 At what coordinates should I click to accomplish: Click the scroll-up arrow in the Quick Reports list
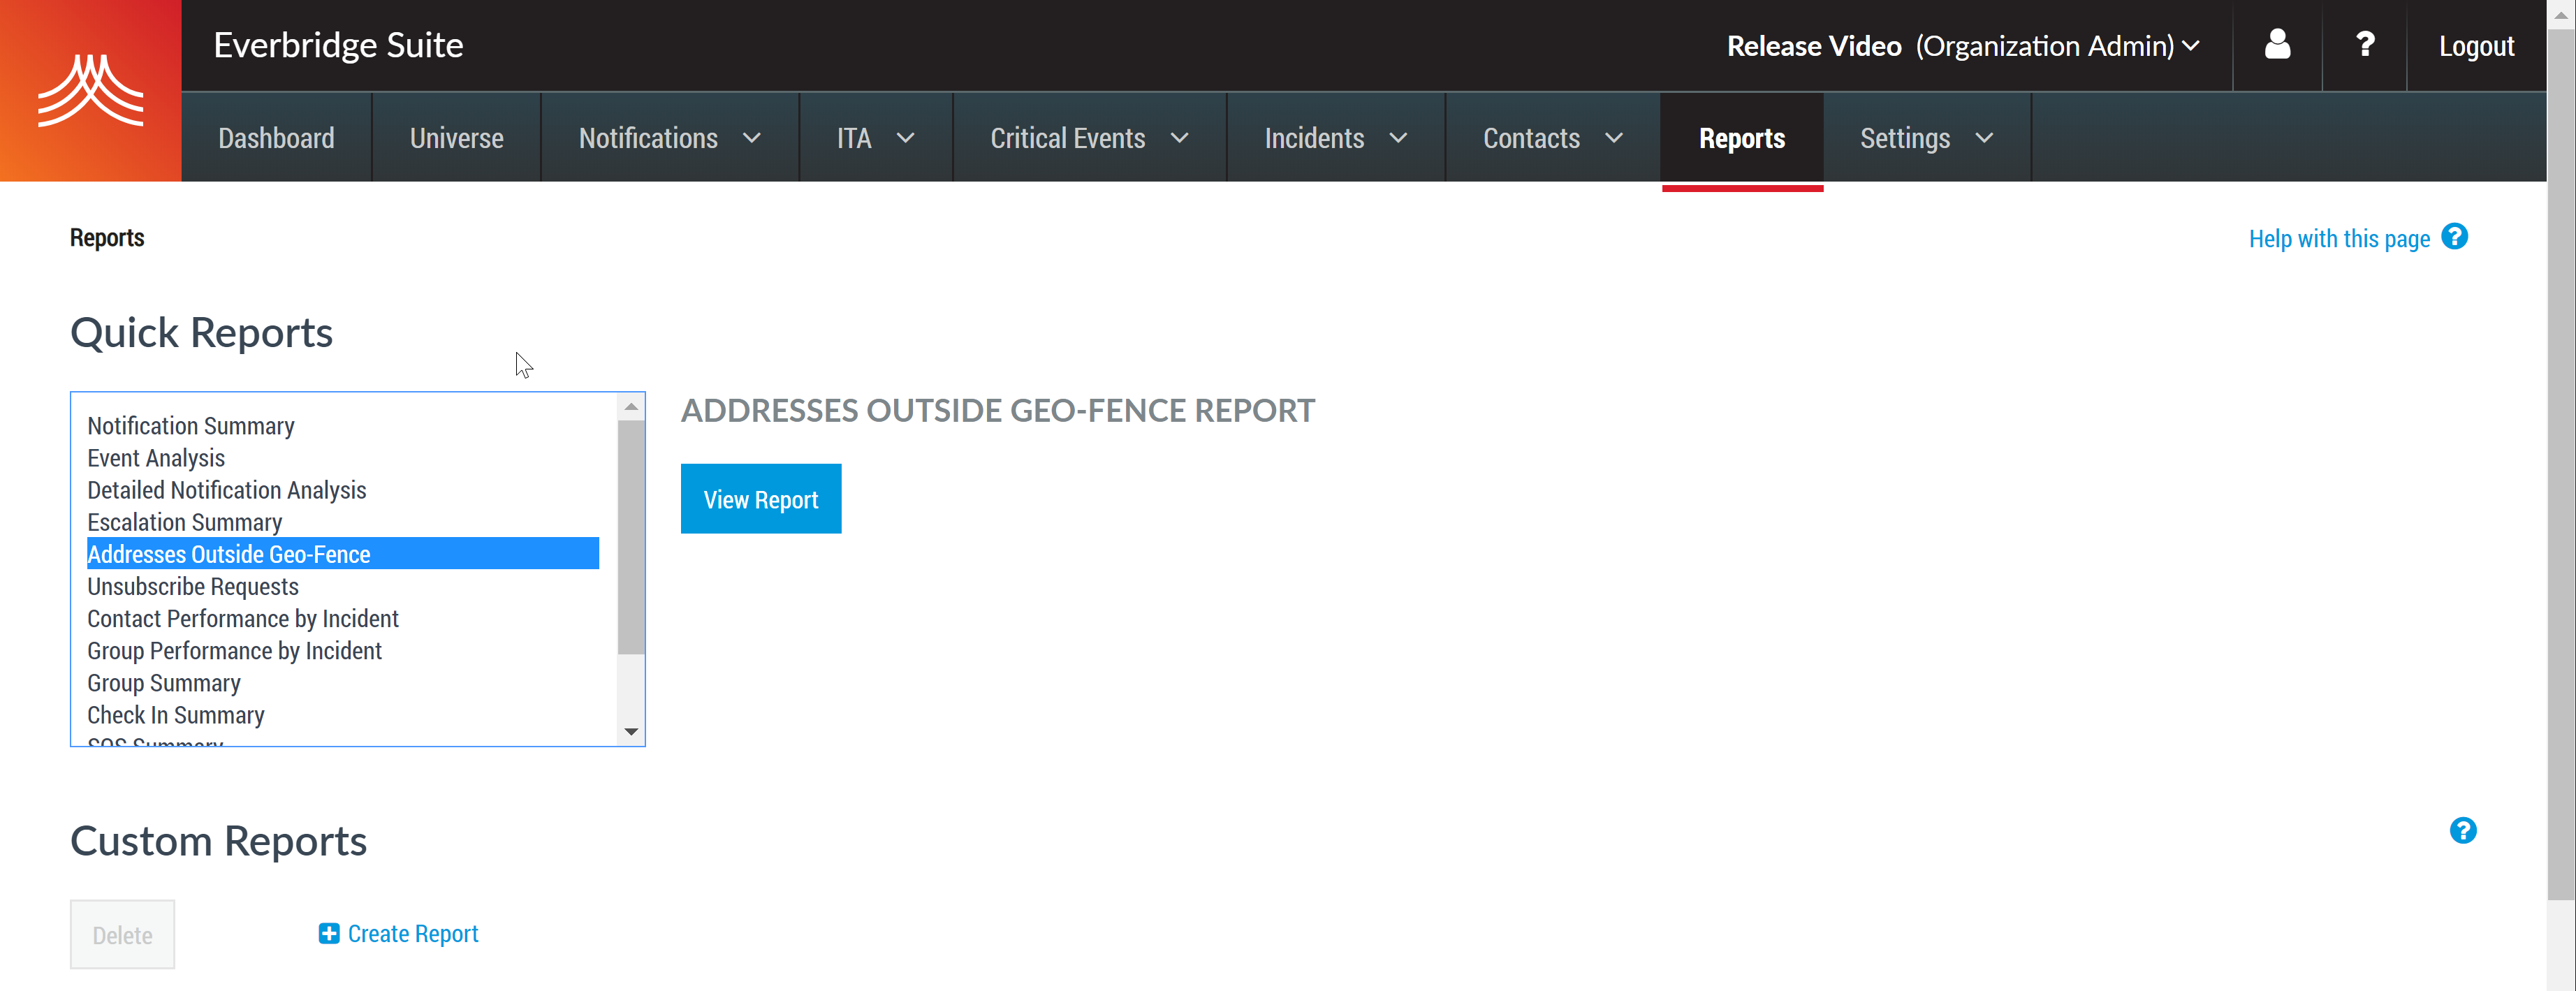tap(630, 406)
